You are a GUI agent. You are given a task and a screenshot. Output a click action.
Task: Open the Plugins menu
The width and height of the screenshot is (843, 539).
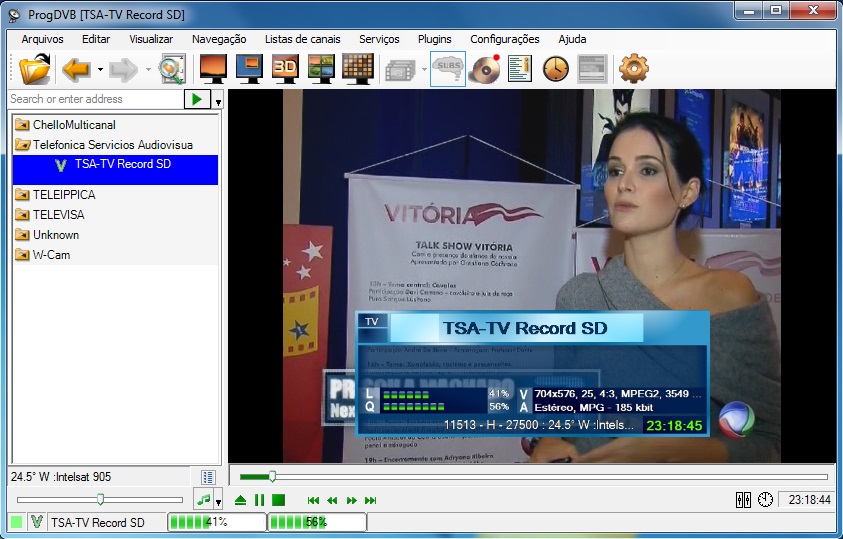pos(434,39)
